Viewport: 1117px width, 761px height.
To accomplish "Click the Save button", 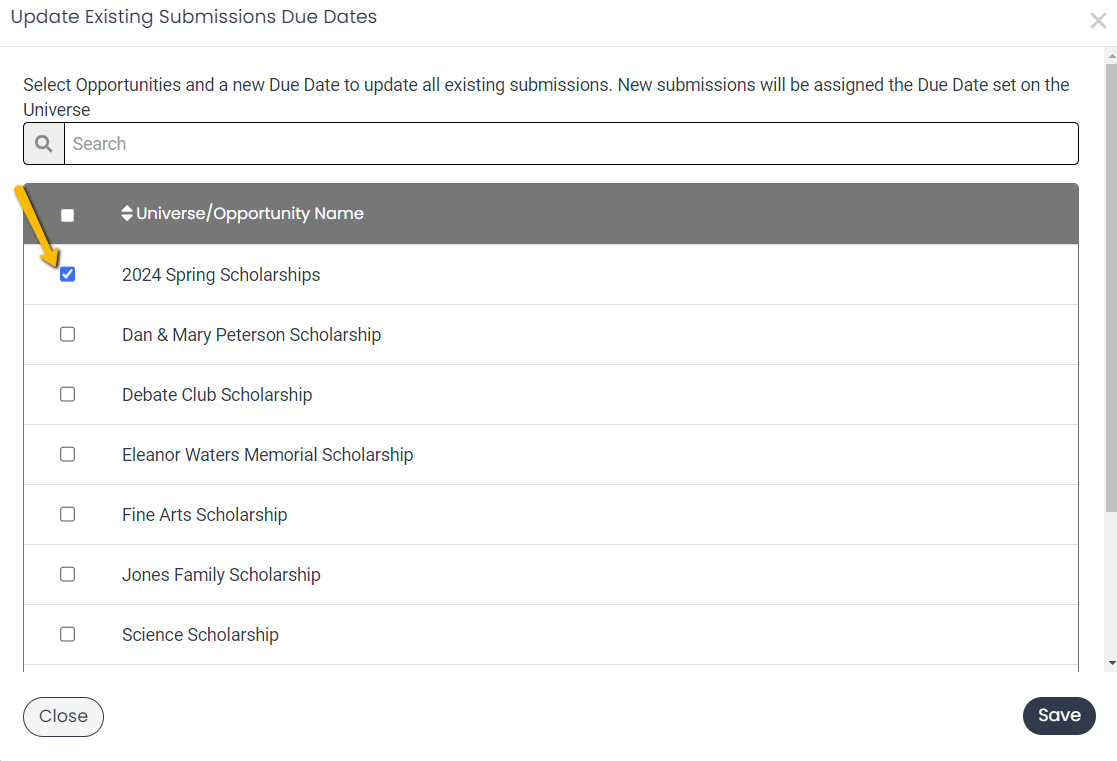I will [1059, 715].
